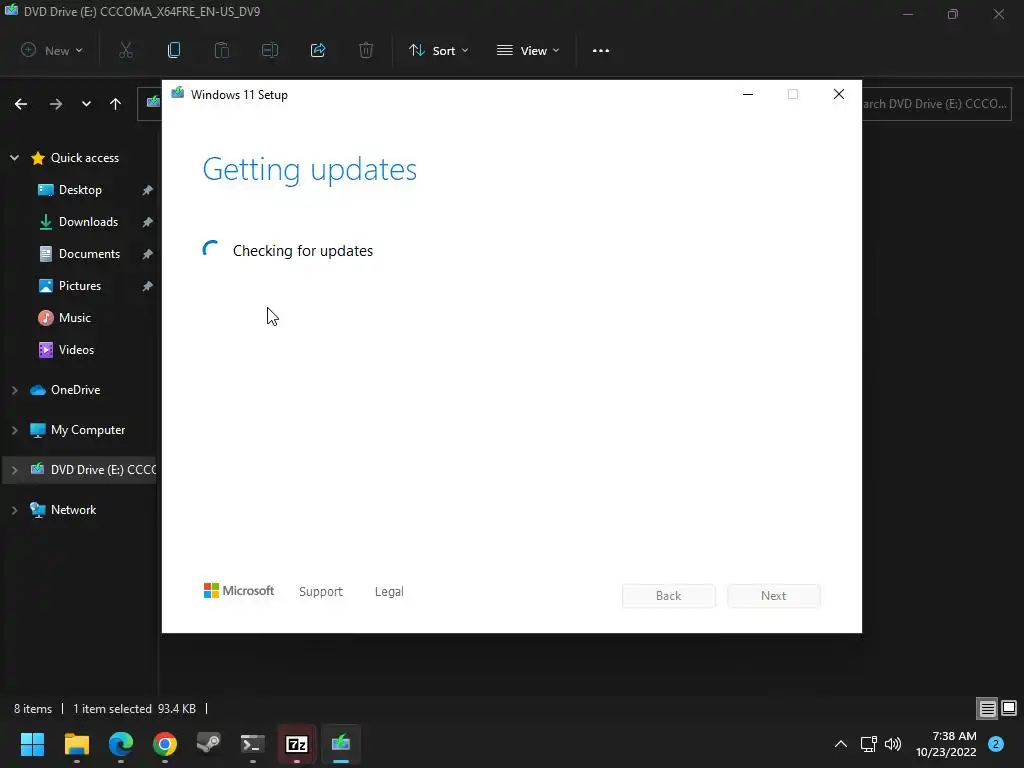Minimize the Windows 11 Setup window

748,95
